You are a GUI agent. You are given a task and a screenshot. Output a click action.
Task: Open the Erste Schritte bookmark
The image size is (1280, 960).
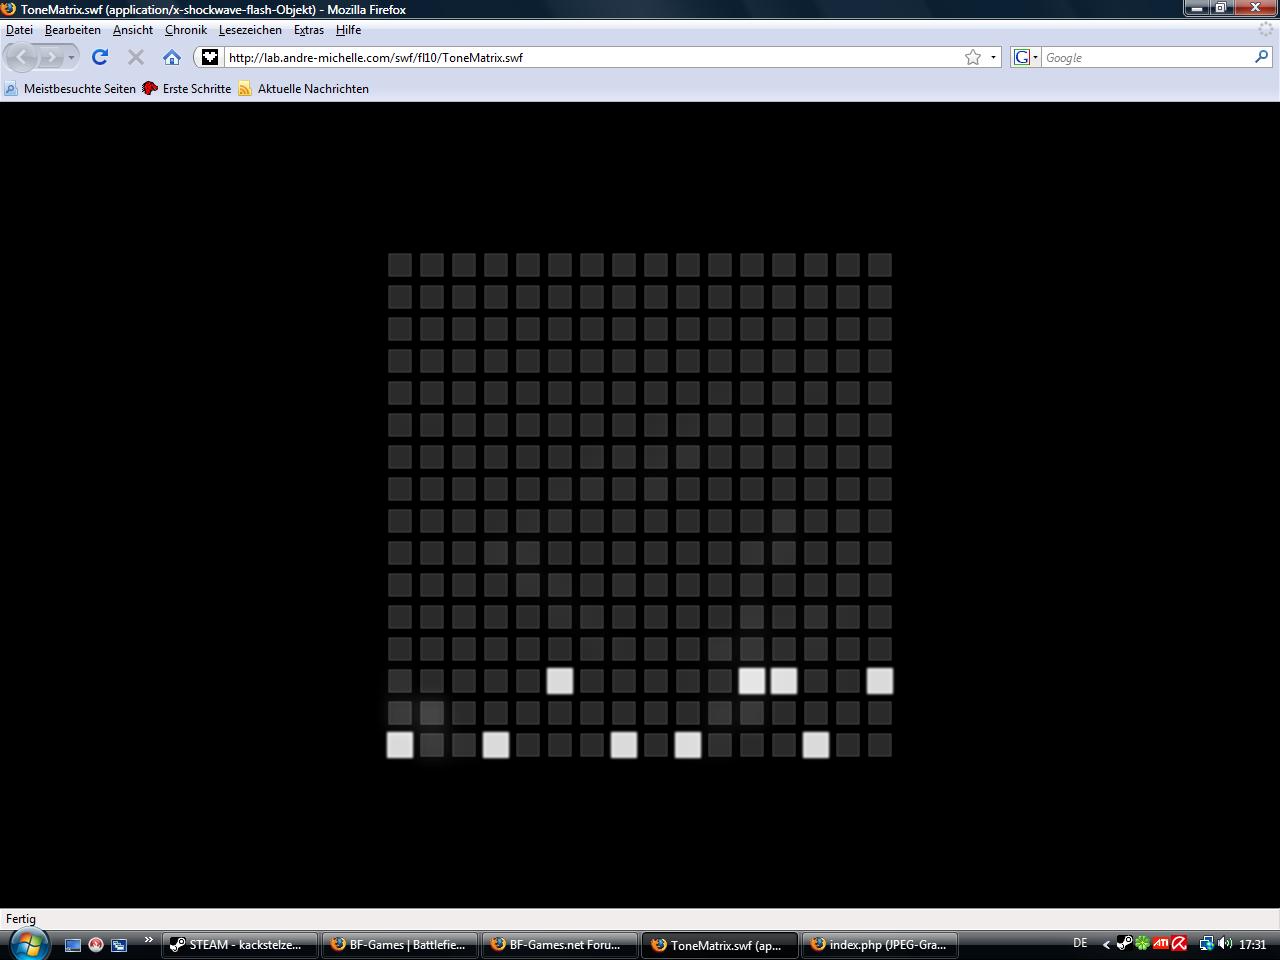pyautogui.click(x=196, y=89)
